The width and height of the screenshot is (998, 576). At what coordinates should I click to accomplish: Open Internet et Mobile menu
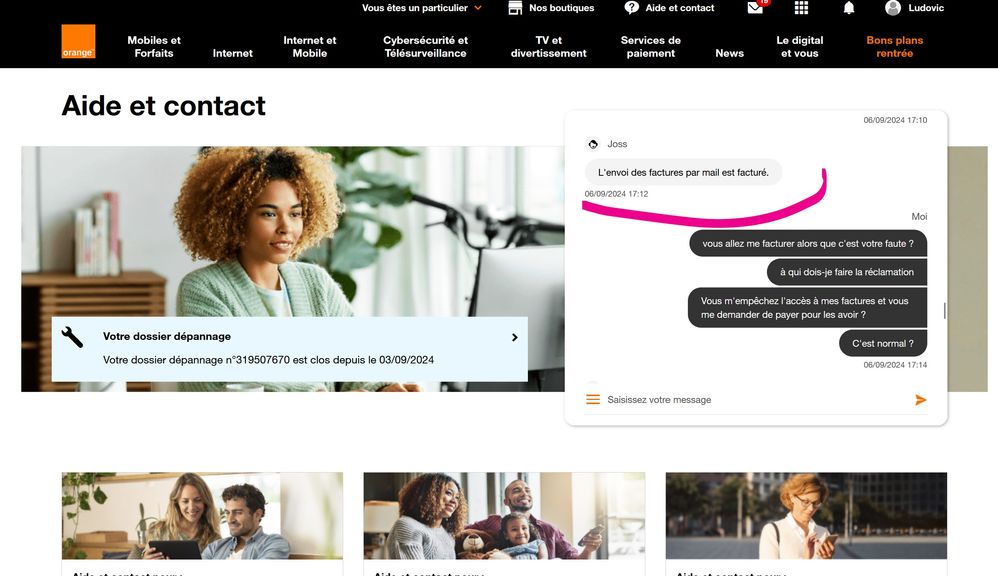(309, 46)
